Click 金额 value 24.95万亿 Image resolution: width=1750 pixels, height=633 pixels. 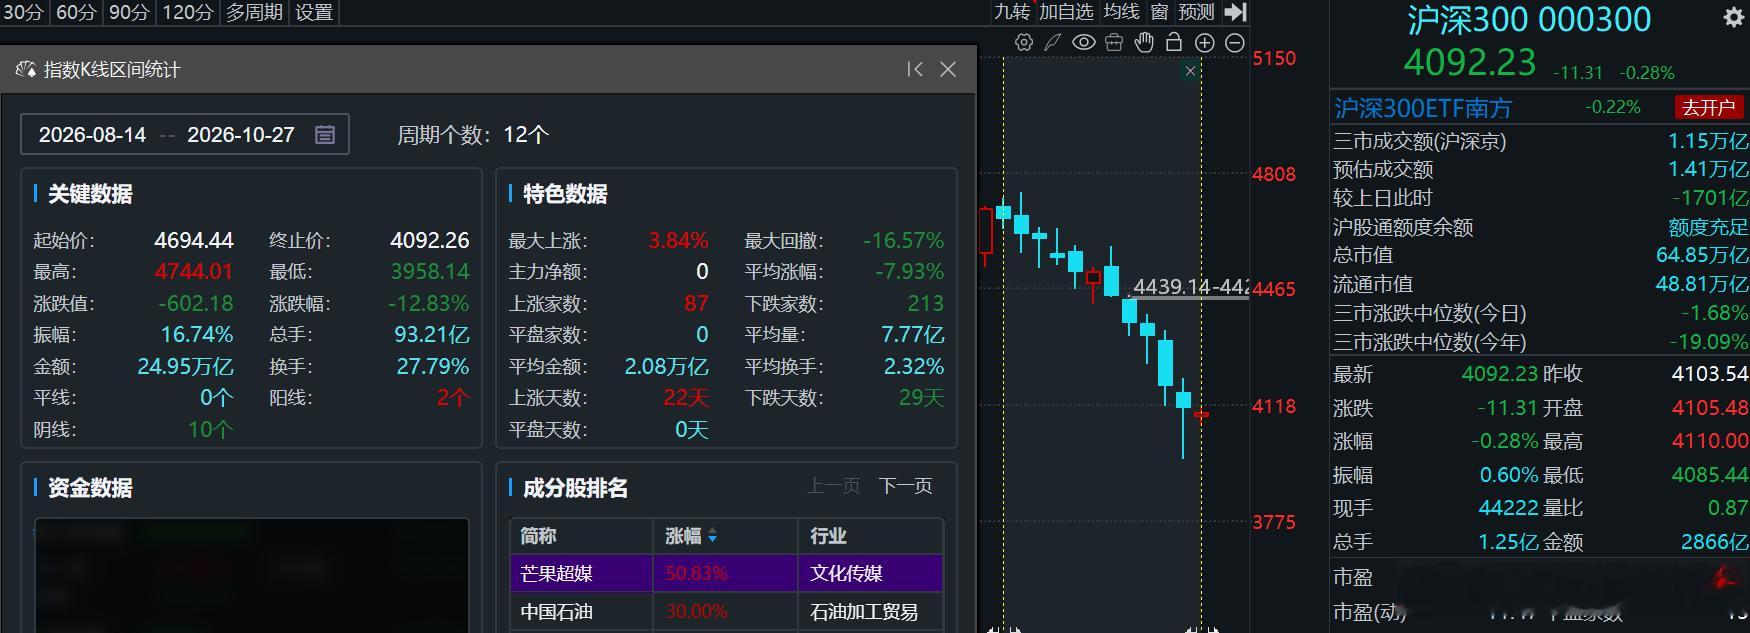(185, 366)
